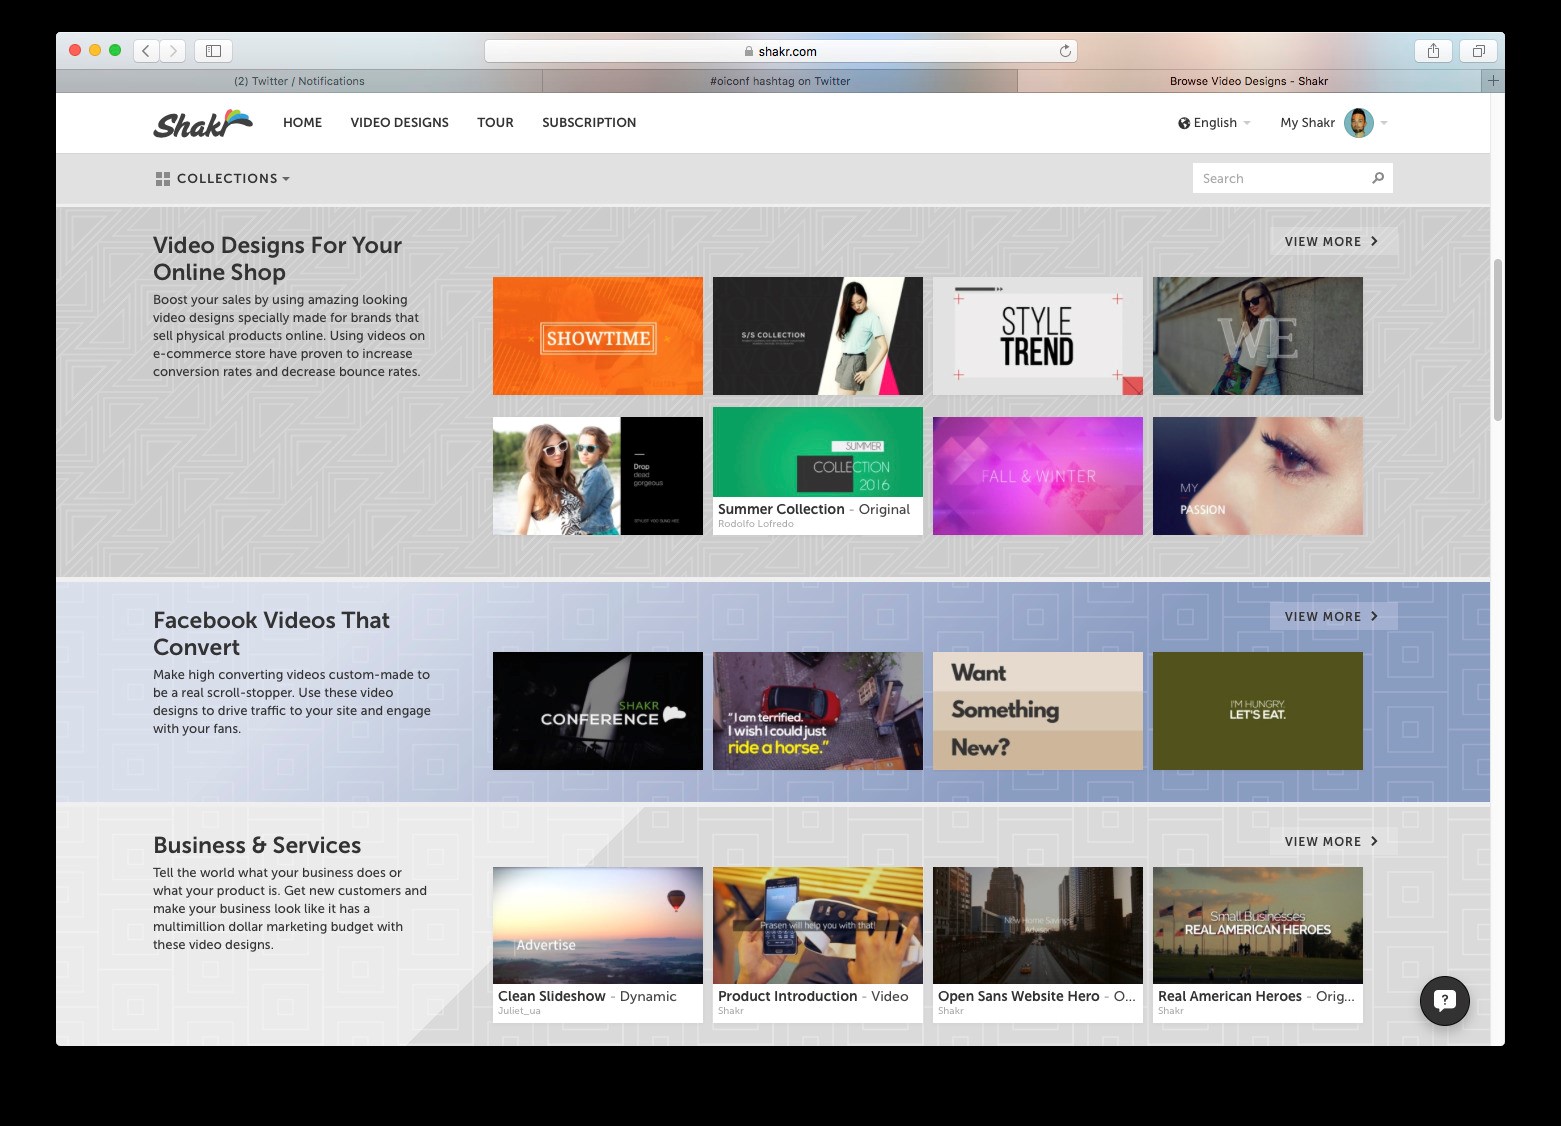Go forward using Safari's forward arrow
Image resolution: width=1561 pixels, height=1126 pixels.
coord(173,51)
